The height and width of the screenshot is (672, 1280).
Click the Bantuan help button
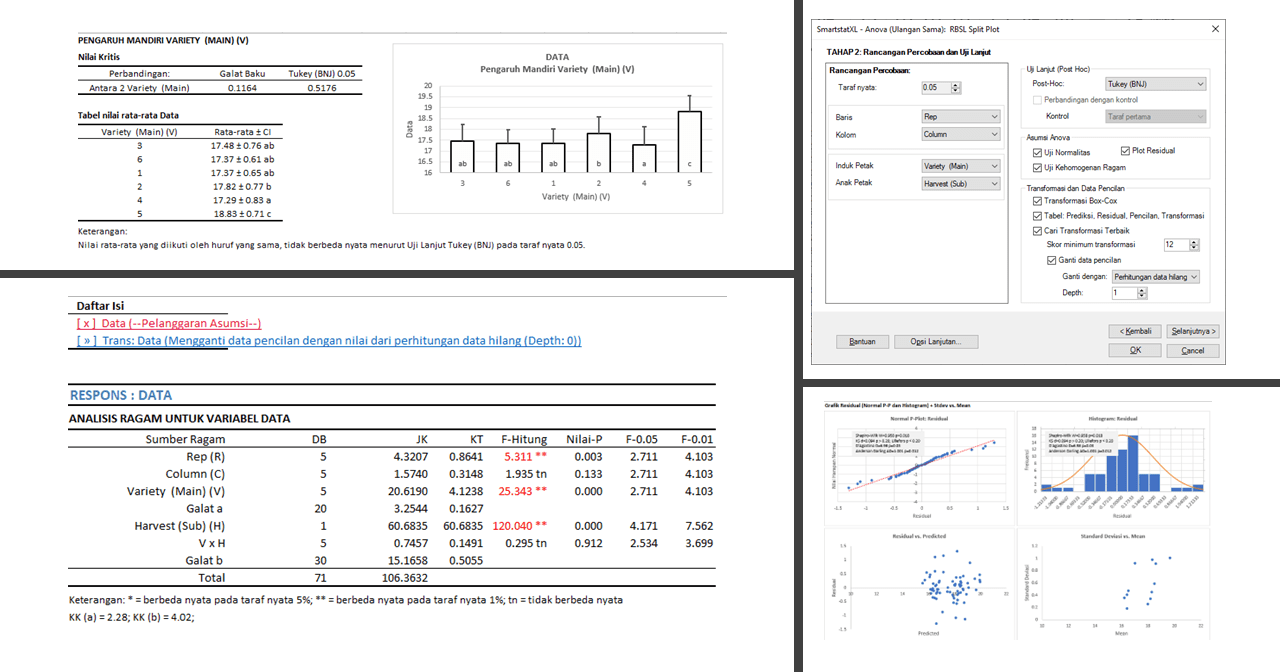861,341
